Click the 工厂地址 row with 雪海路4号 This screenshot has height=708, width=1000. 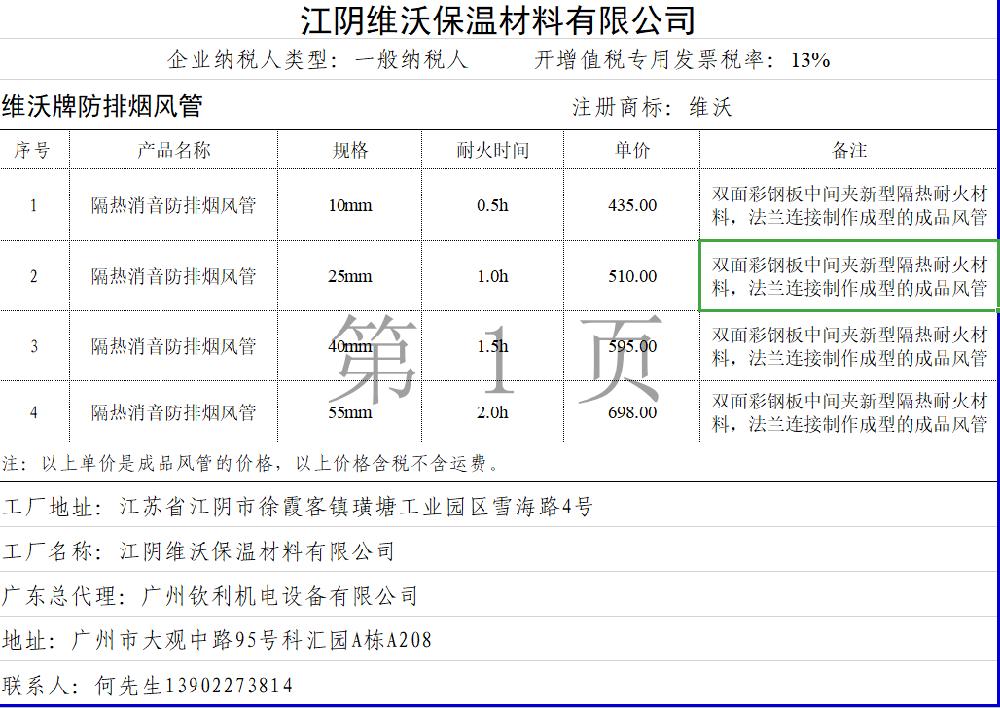click(298, 507)
